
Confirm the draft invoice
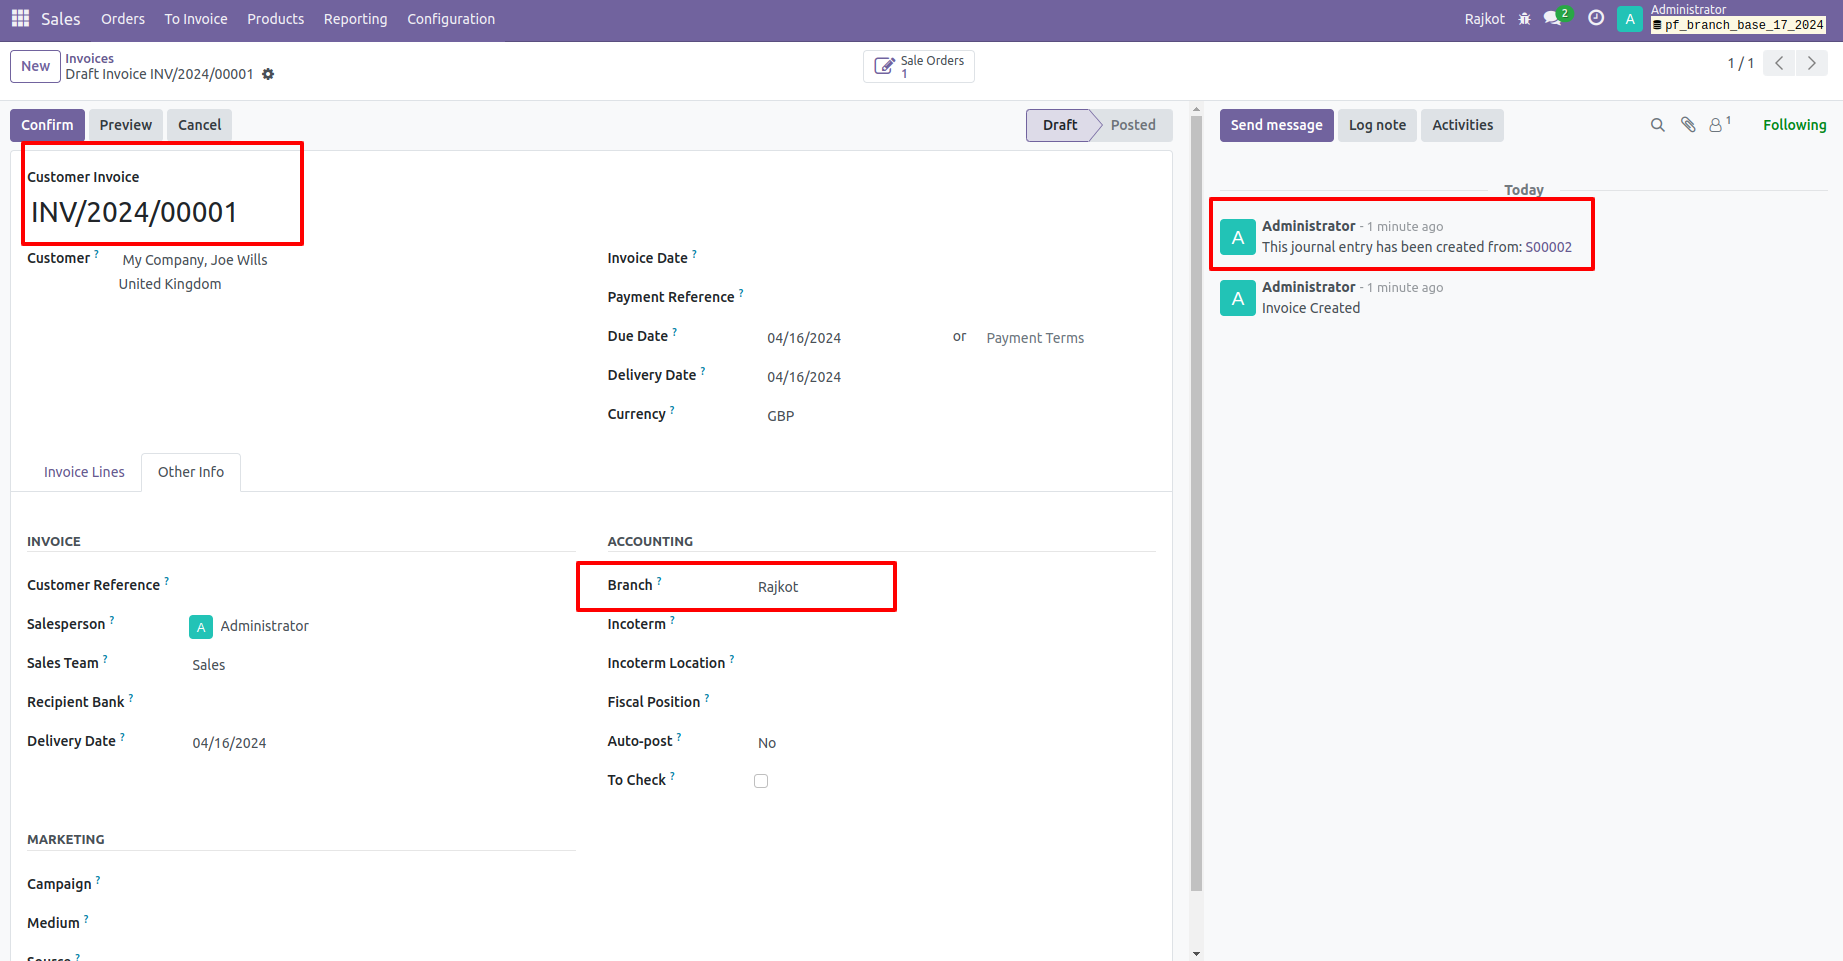tap(46, 124)
